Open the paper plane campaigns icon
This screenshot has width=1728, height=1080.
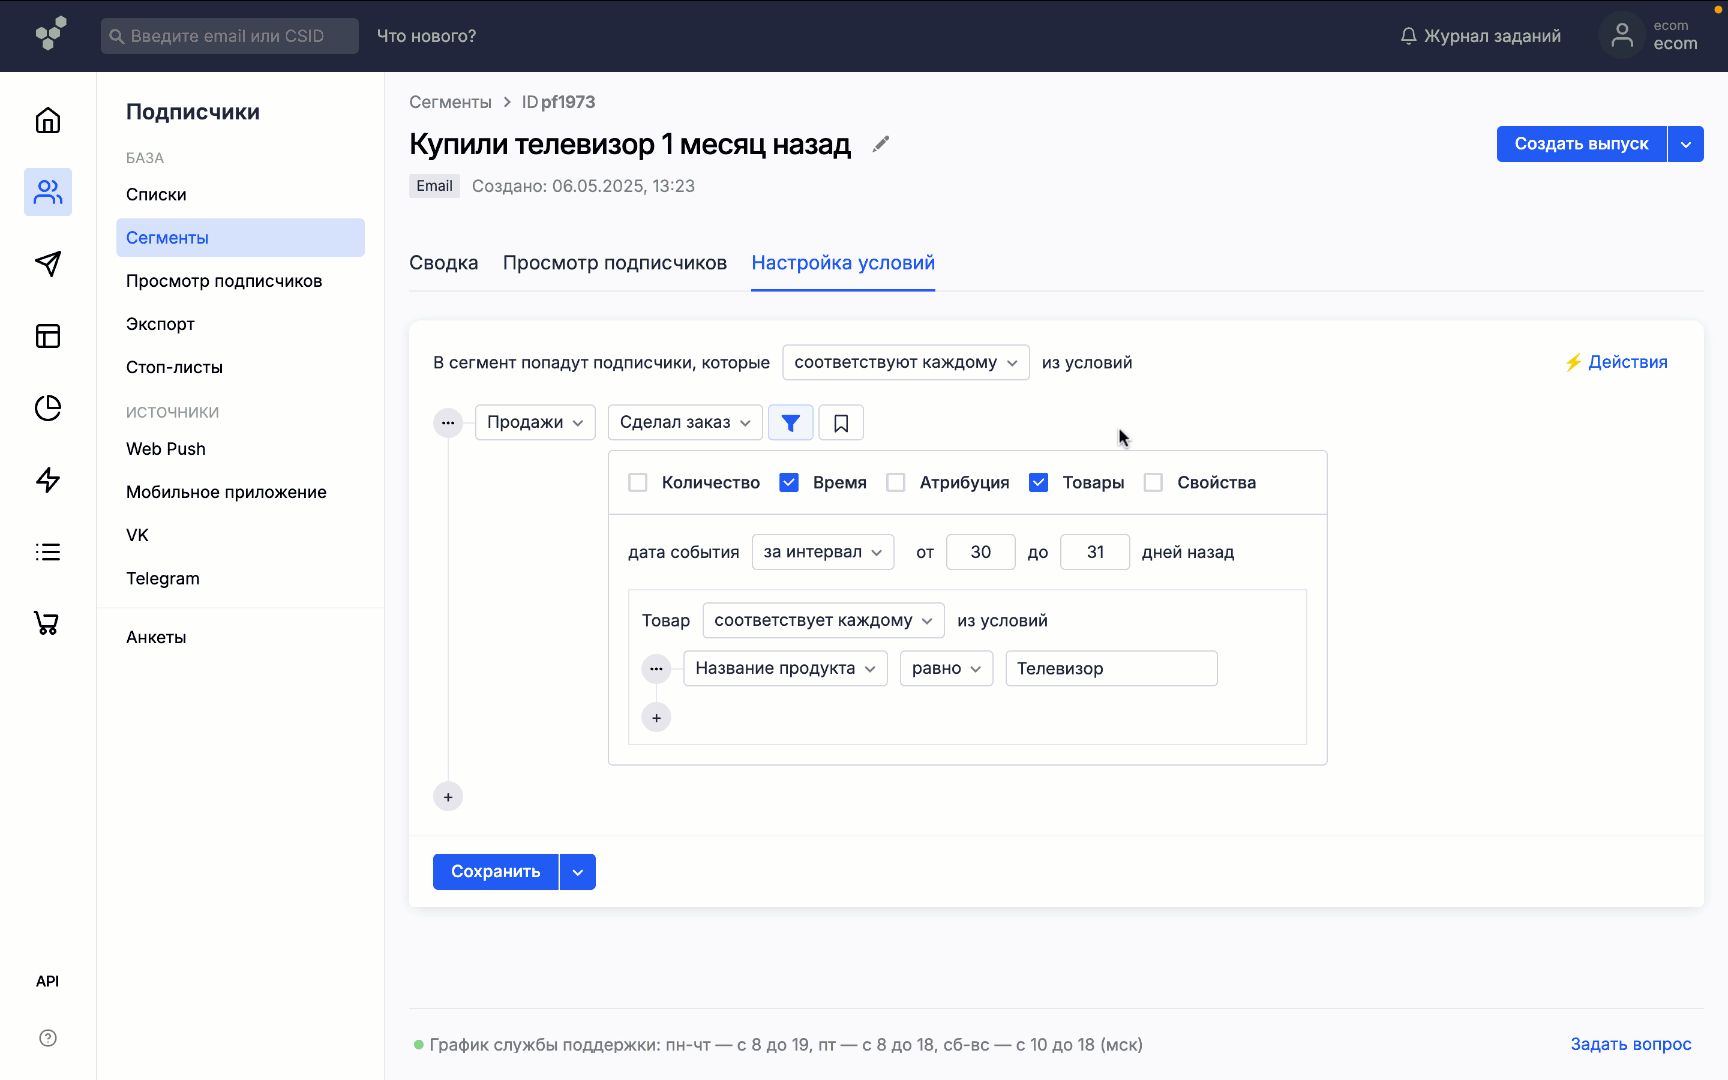coord(48,264)
